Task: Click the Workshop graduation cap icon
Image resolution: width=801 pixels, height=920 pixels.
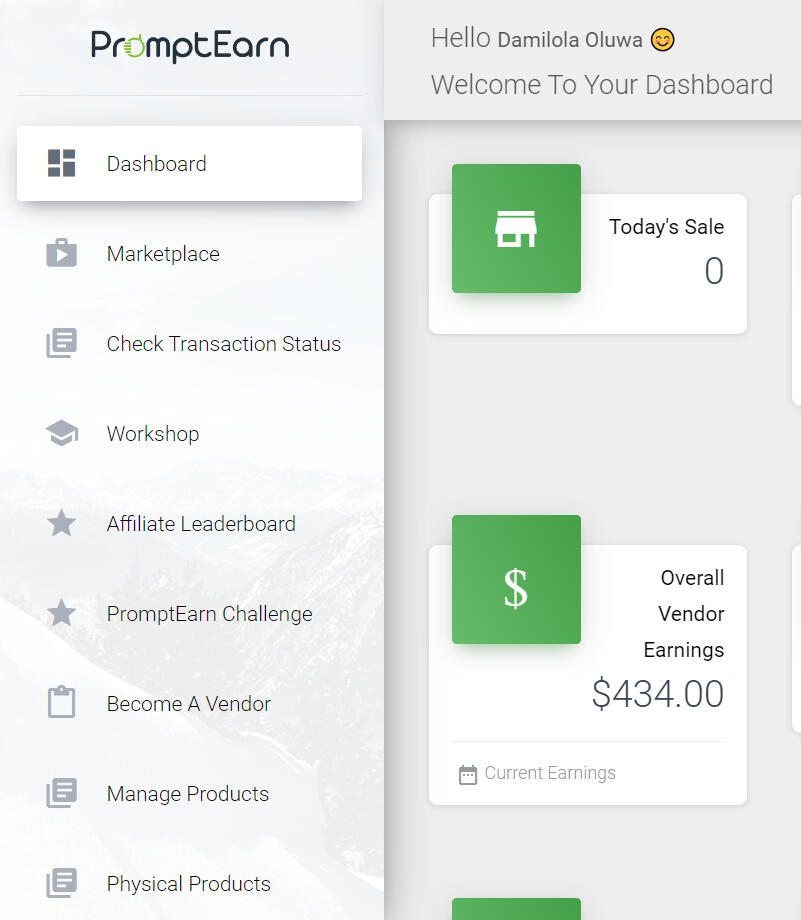Action: [62, 433]
